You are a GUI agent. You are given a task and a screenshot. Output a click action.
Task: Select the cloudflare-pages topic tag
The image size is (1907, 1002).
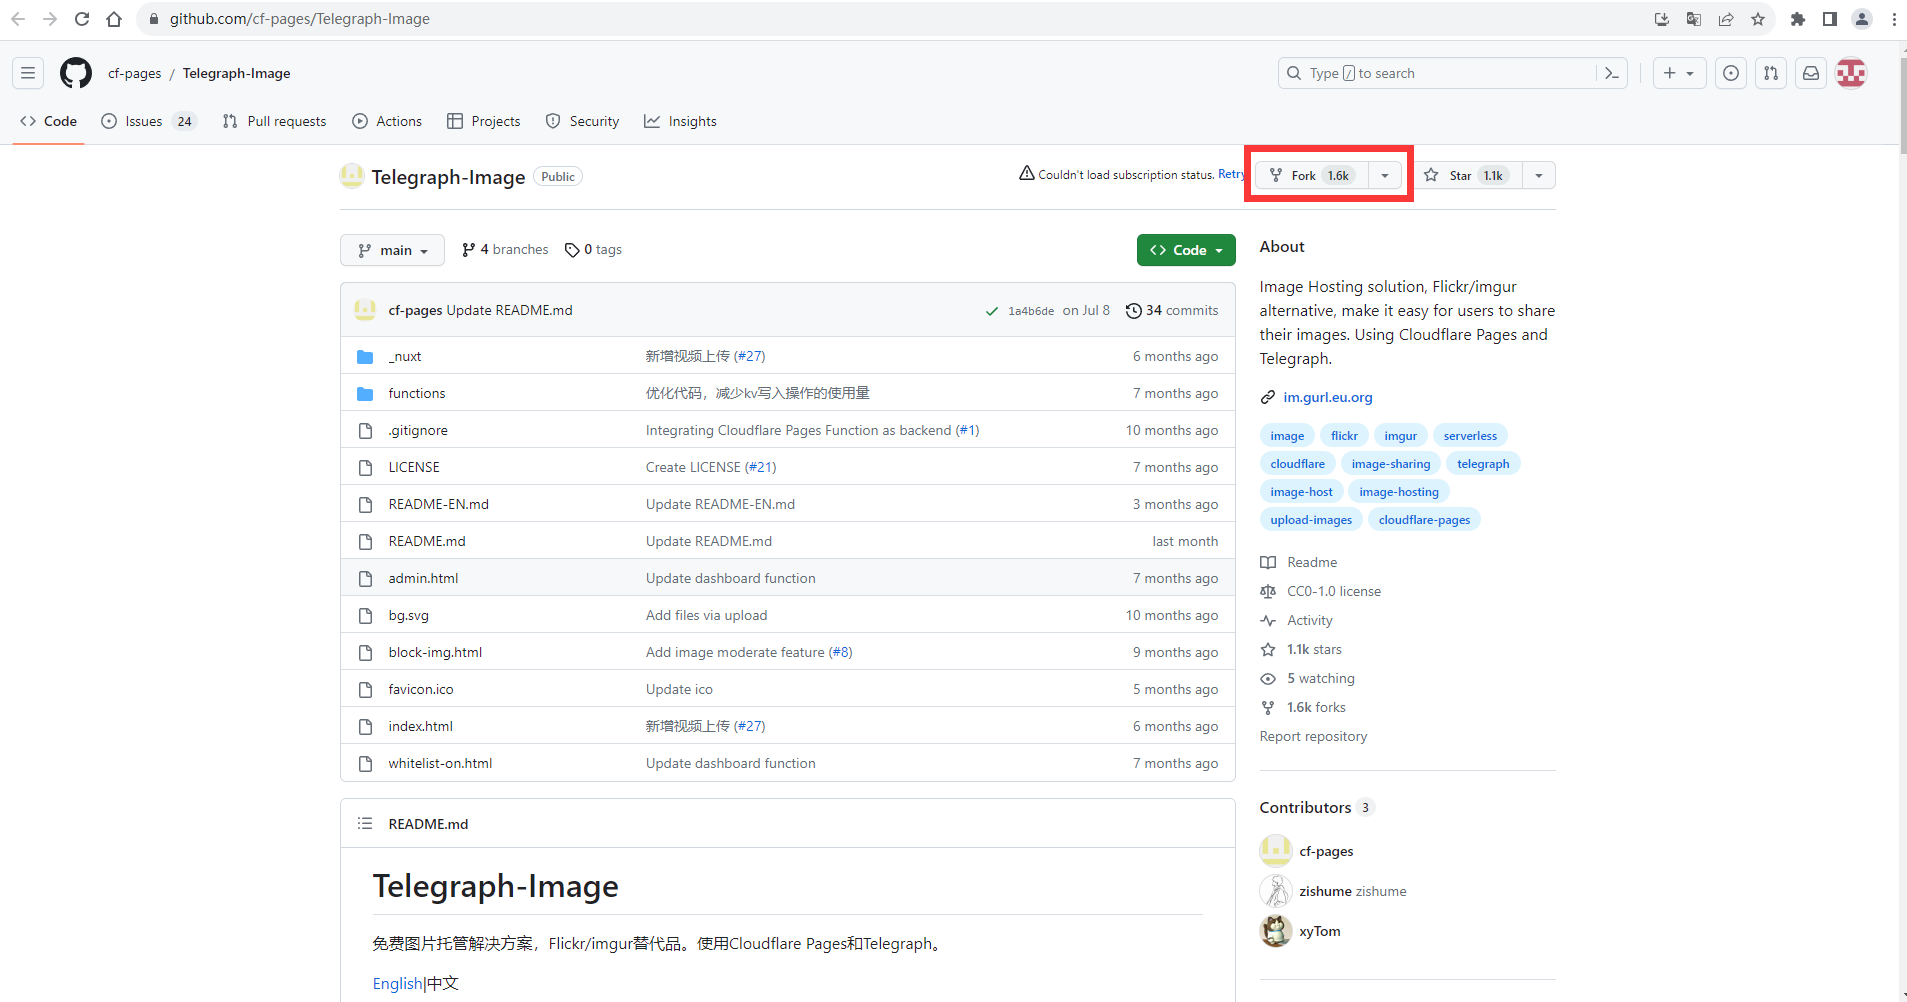pyautogui.click(x=1424, y=520)
